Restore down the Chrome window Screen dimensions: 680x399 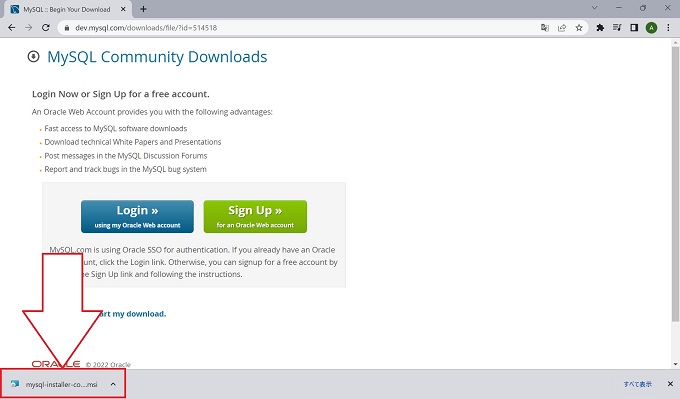[x=643, y=8]
